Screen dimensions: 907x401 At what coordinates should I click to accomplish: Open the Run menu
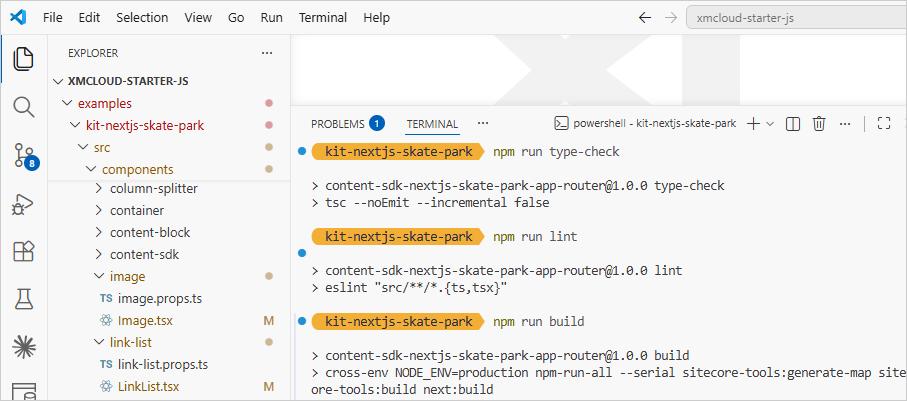(271, 17)
